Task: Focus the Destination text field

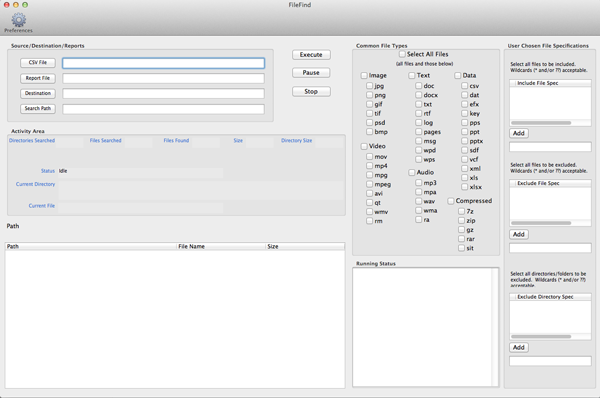Action: pyautogui.click(x=163, y=94)
